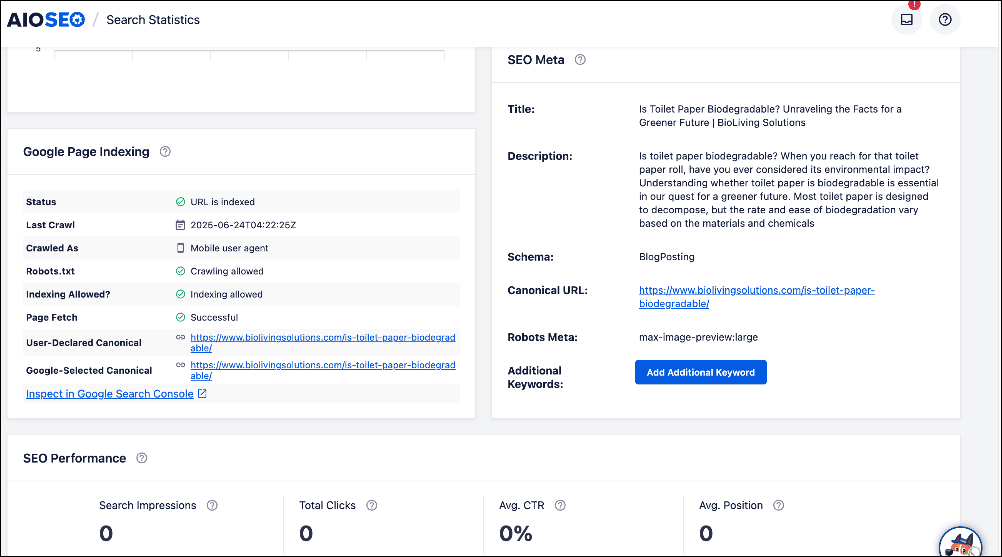The width and height of the screenshot is (1002, 557).
Task: Click 'Successful' page fetch text
Action: click(214, 317)
